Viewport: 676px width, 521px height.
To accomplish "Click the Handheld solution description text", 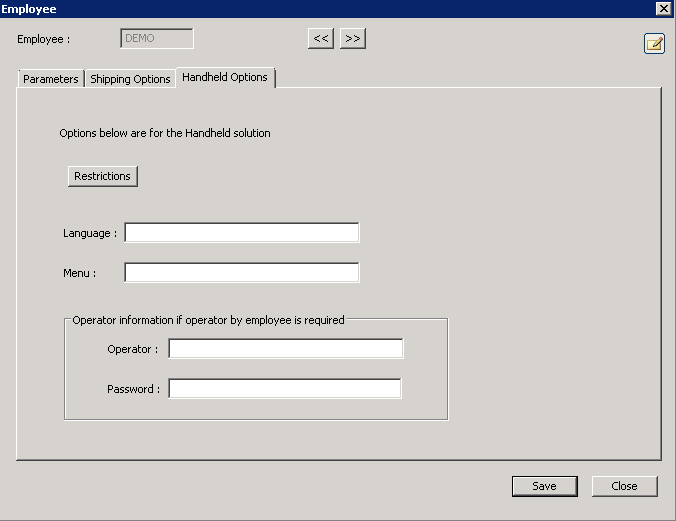I will coord(165,133).
